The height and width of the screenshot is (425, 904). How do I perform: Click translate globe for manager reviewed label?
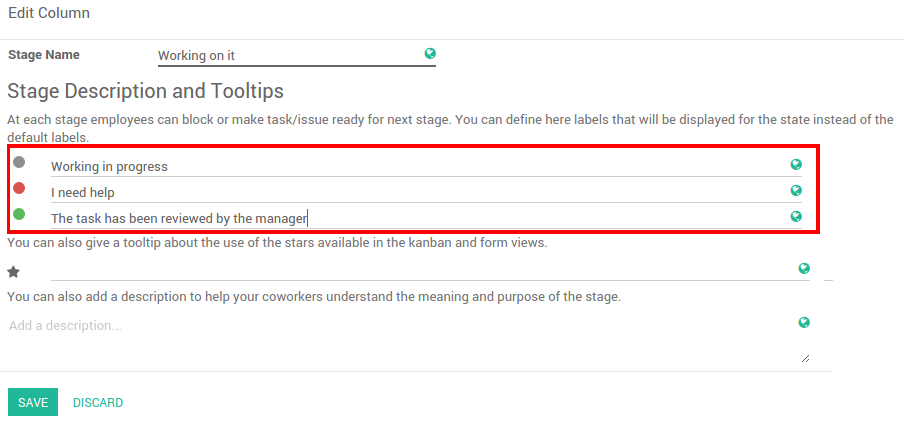796,216
